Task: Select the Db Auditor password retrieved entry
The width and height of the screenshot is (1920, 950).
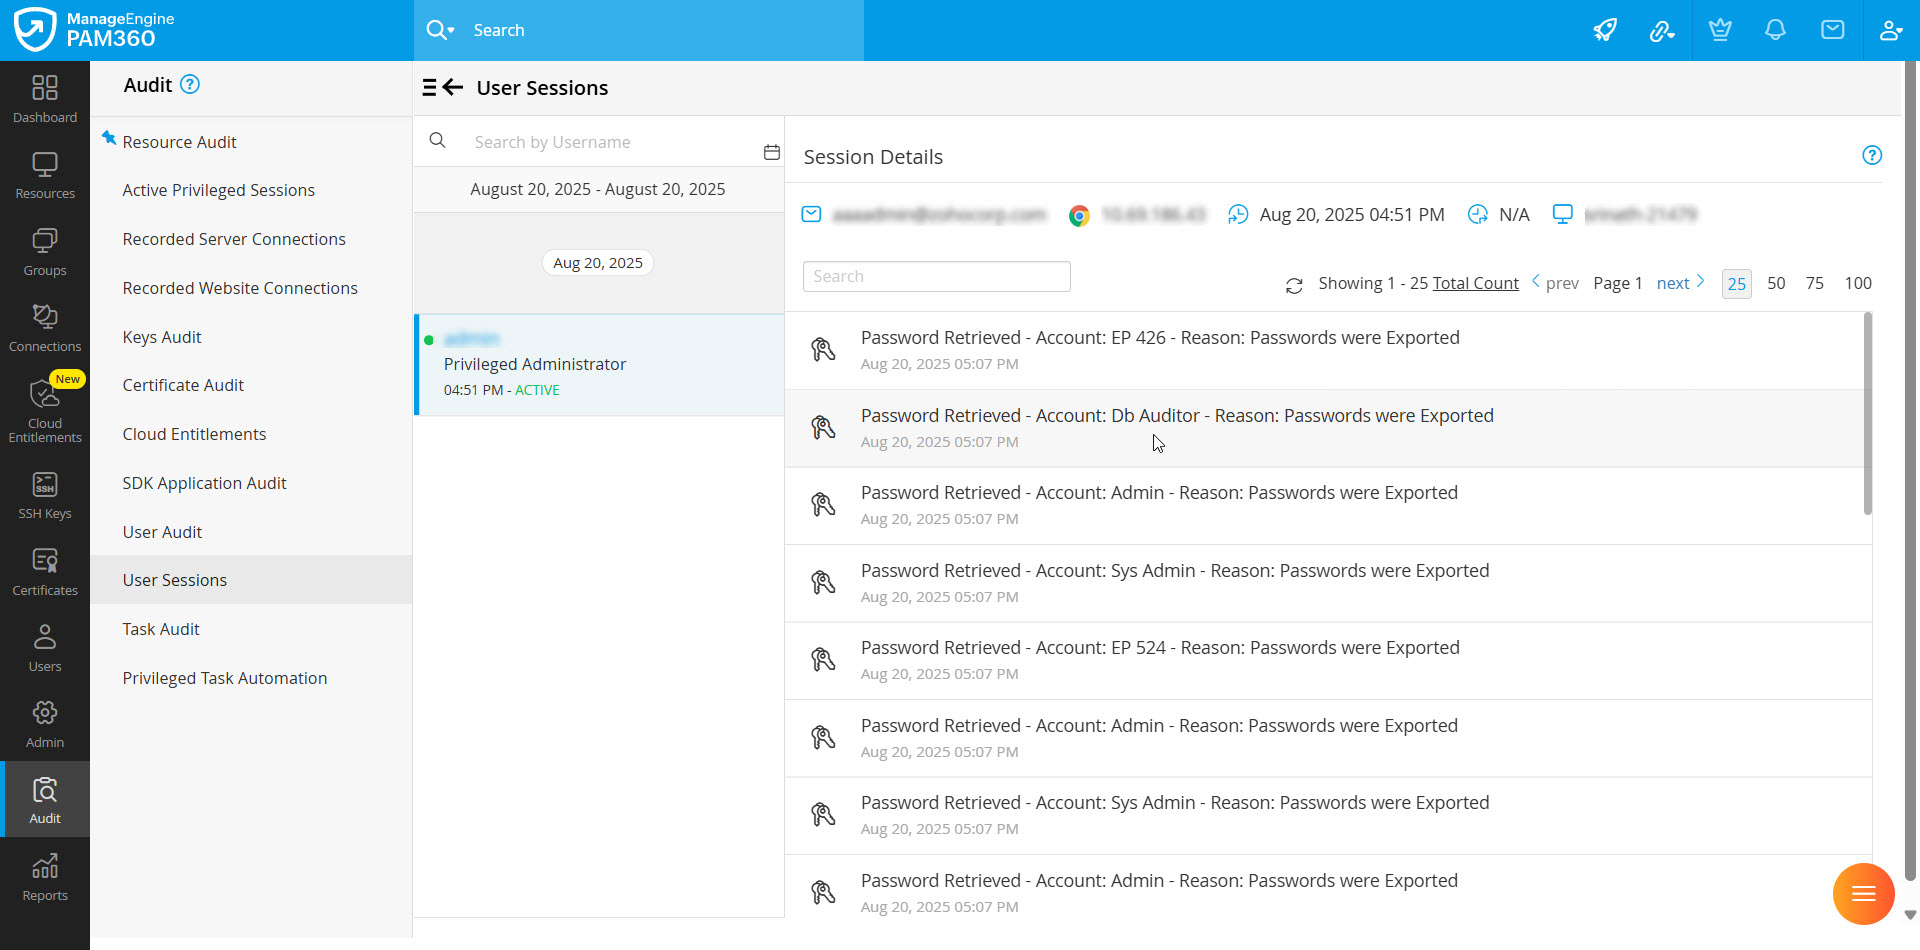Action: [1326, 428]
